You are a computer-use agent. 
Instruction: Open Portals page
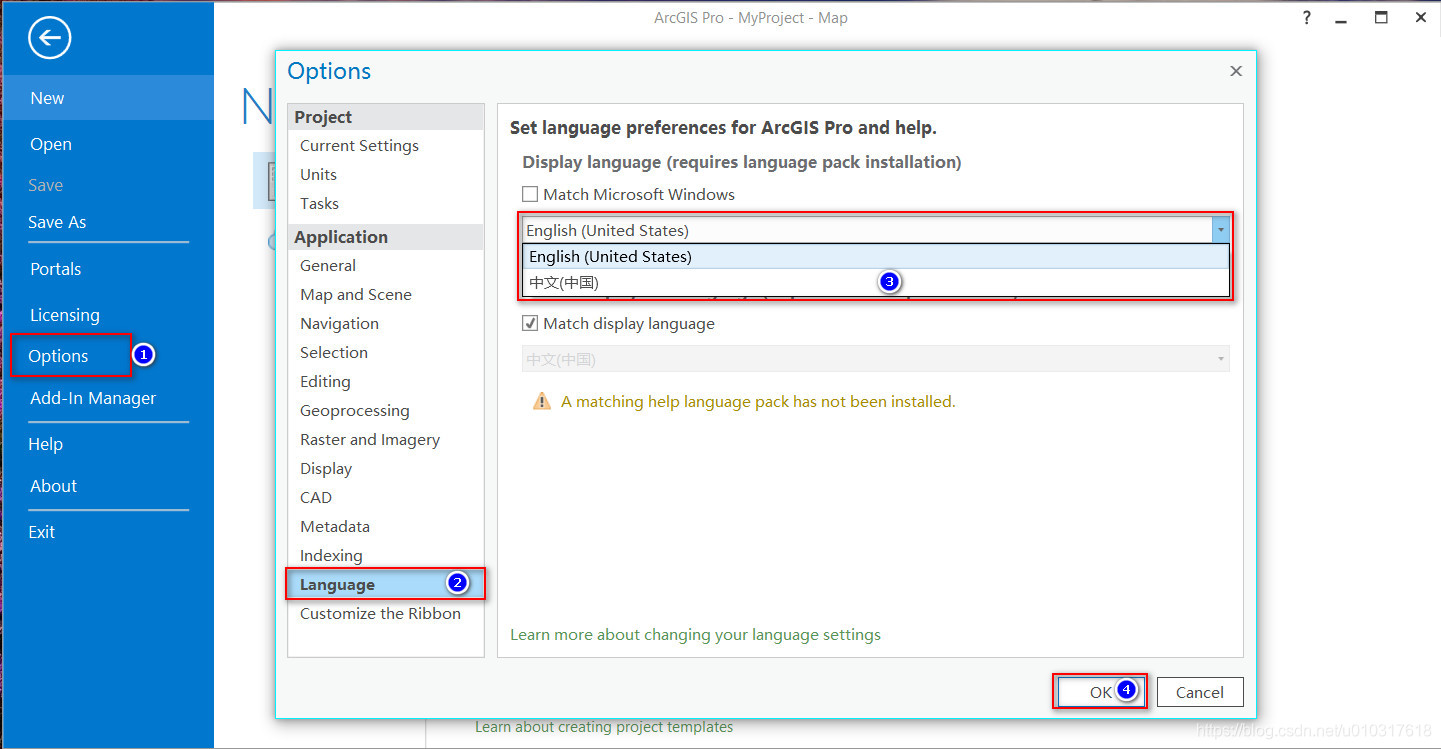point(56,269)
